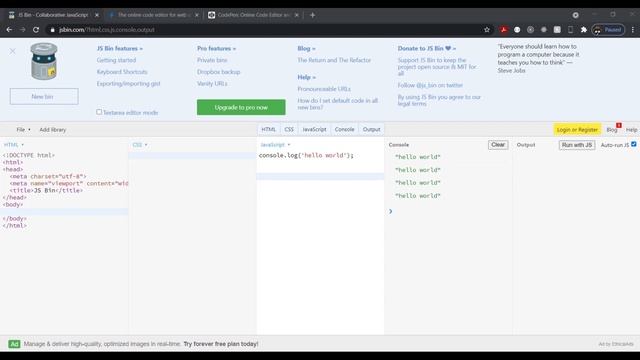640x360 pixels.
Task: Open Follow @js_bin on twitter link
Action: pyautogui.click(x=430, y=85)
